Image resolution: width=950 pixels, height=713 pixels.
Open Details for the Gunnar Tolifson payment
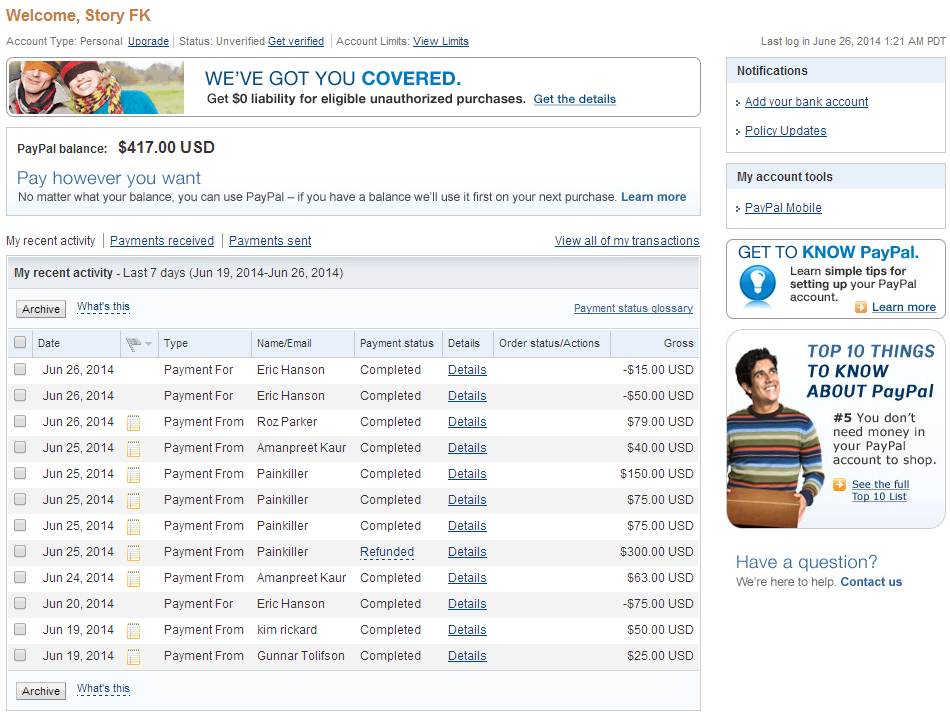click(x=467, y=655)
